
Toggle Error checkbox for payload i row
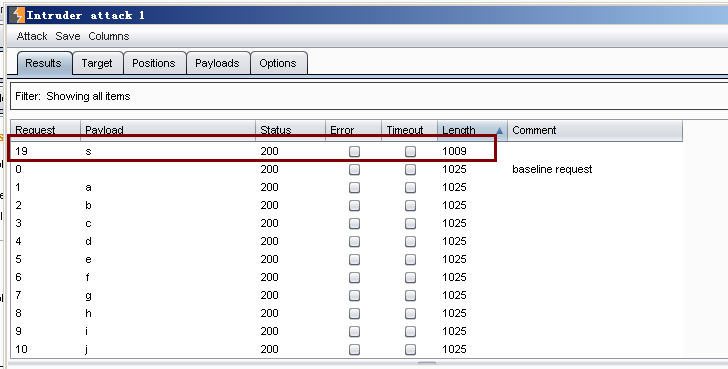[354, 331]
